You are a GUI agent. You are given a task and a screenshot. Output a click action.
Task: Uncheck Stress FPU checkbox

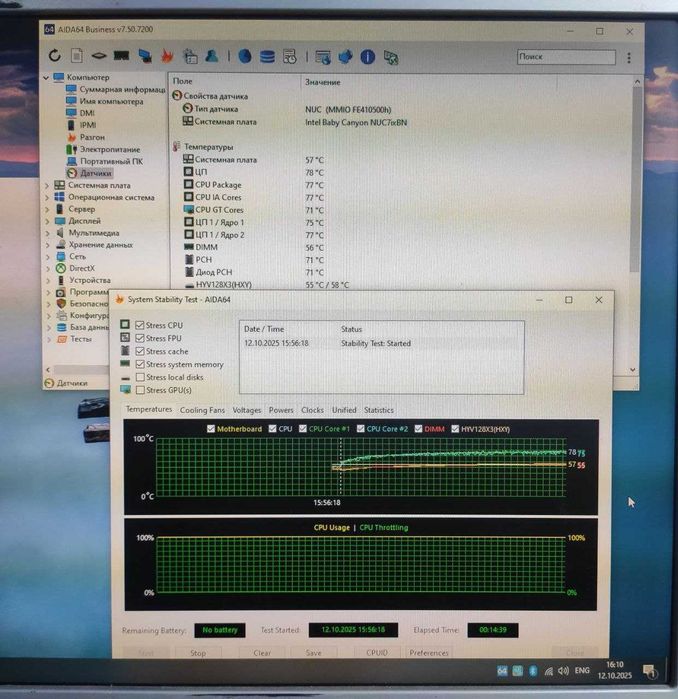140,338
